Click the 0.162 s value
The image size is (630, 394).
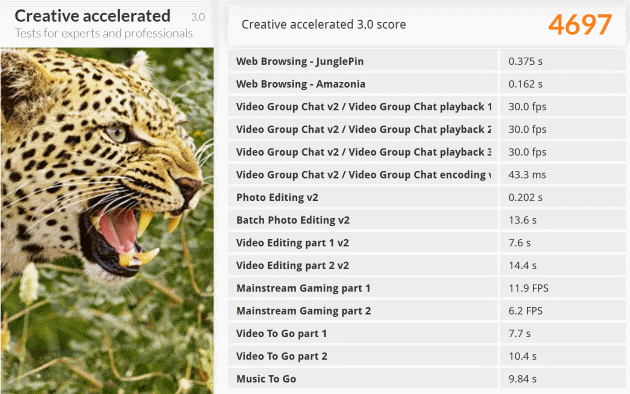click(525, 84)
